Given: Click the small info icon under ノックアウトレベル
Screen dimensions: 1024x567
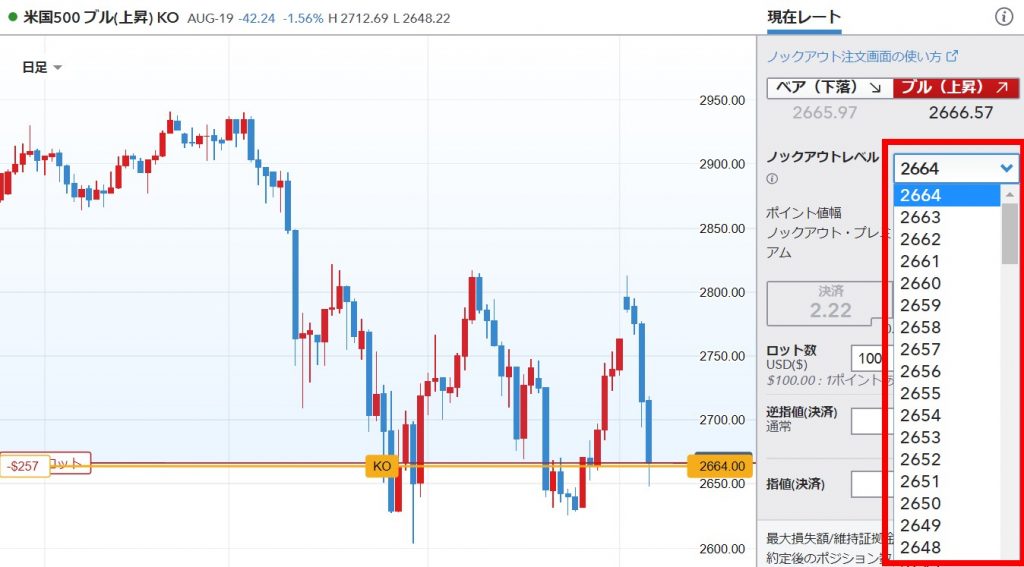Looking at the screenshot, I should pos(772,180).
